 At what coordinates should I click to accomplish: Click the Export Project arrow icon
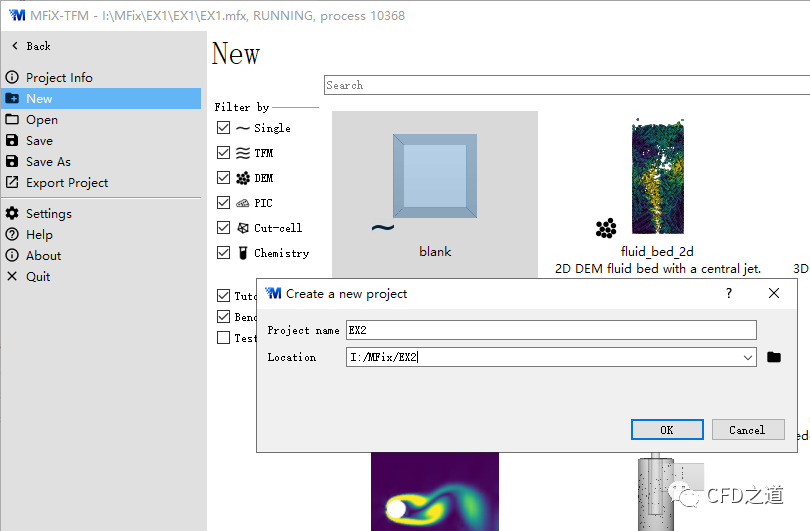point(12,182)
